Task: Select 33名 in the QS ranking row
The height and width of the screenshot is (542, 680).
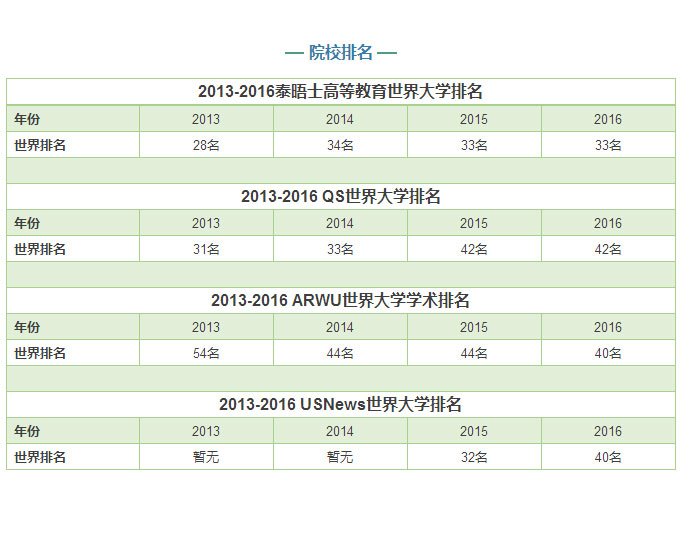Action: coord(340,249)
